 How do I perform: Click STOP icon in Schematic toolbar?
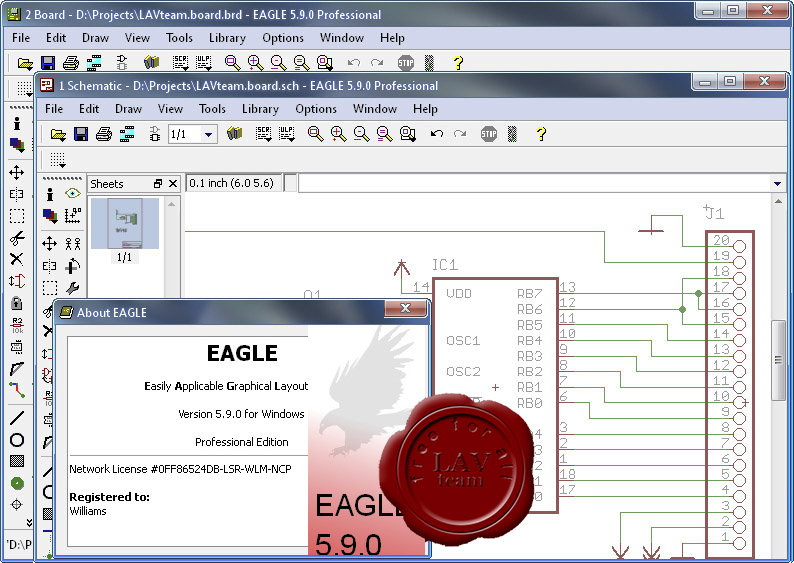point(489,134)
